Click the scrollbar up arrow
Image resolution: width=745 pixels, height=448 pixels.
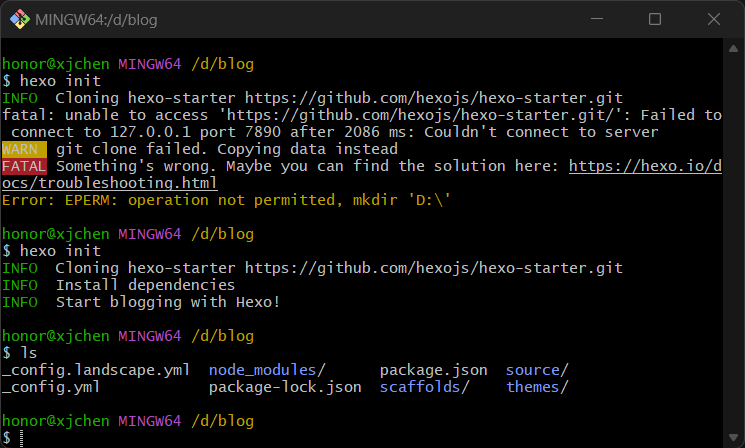point(736,50)
